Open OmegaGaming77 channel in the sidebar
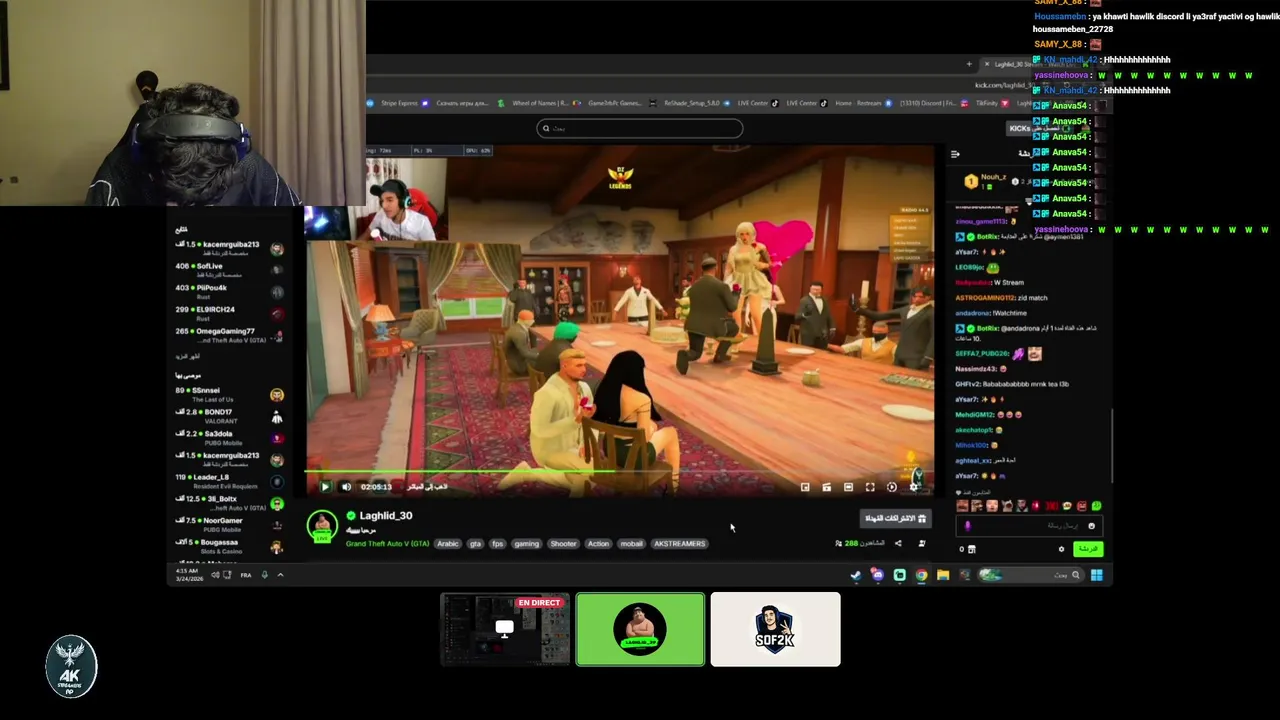The image size is (1280, 720). [229, 335]
